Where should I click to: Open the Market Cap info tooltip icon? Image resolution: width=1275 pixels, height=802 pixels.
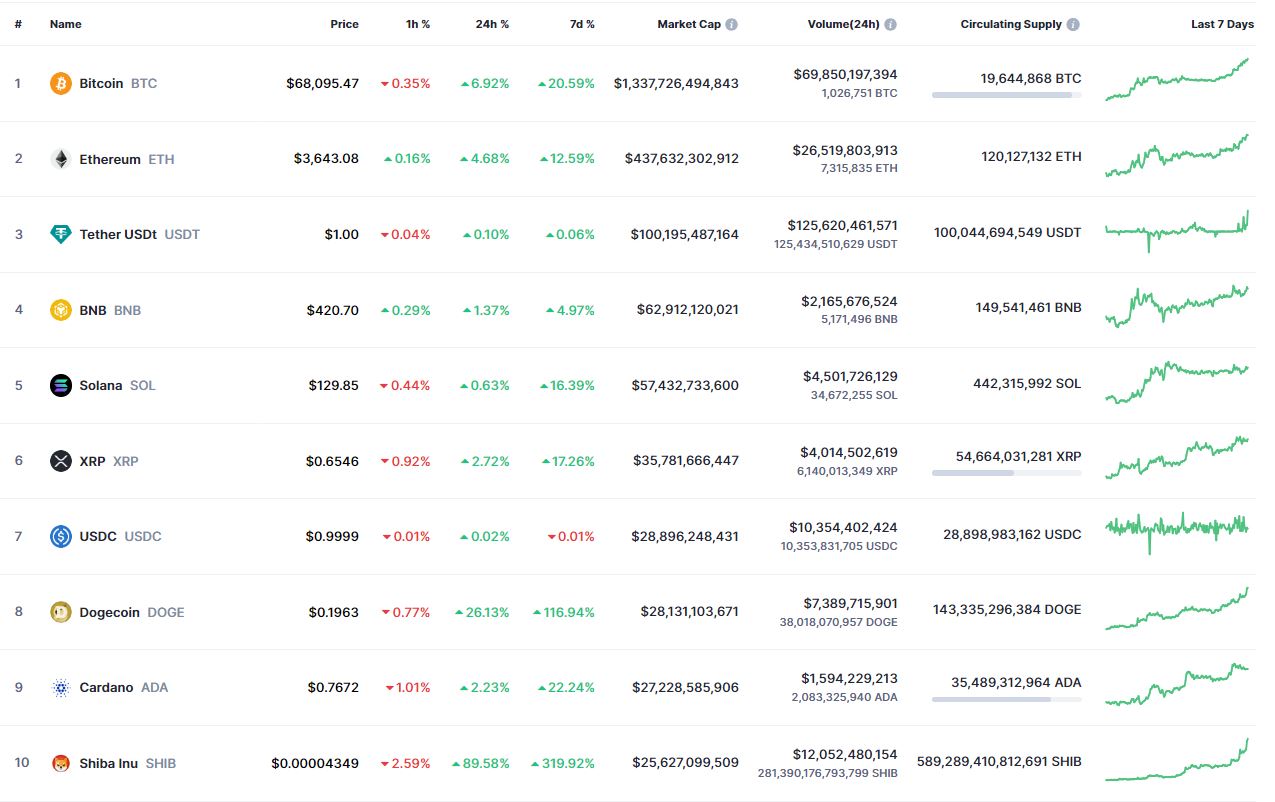[732, 24]
